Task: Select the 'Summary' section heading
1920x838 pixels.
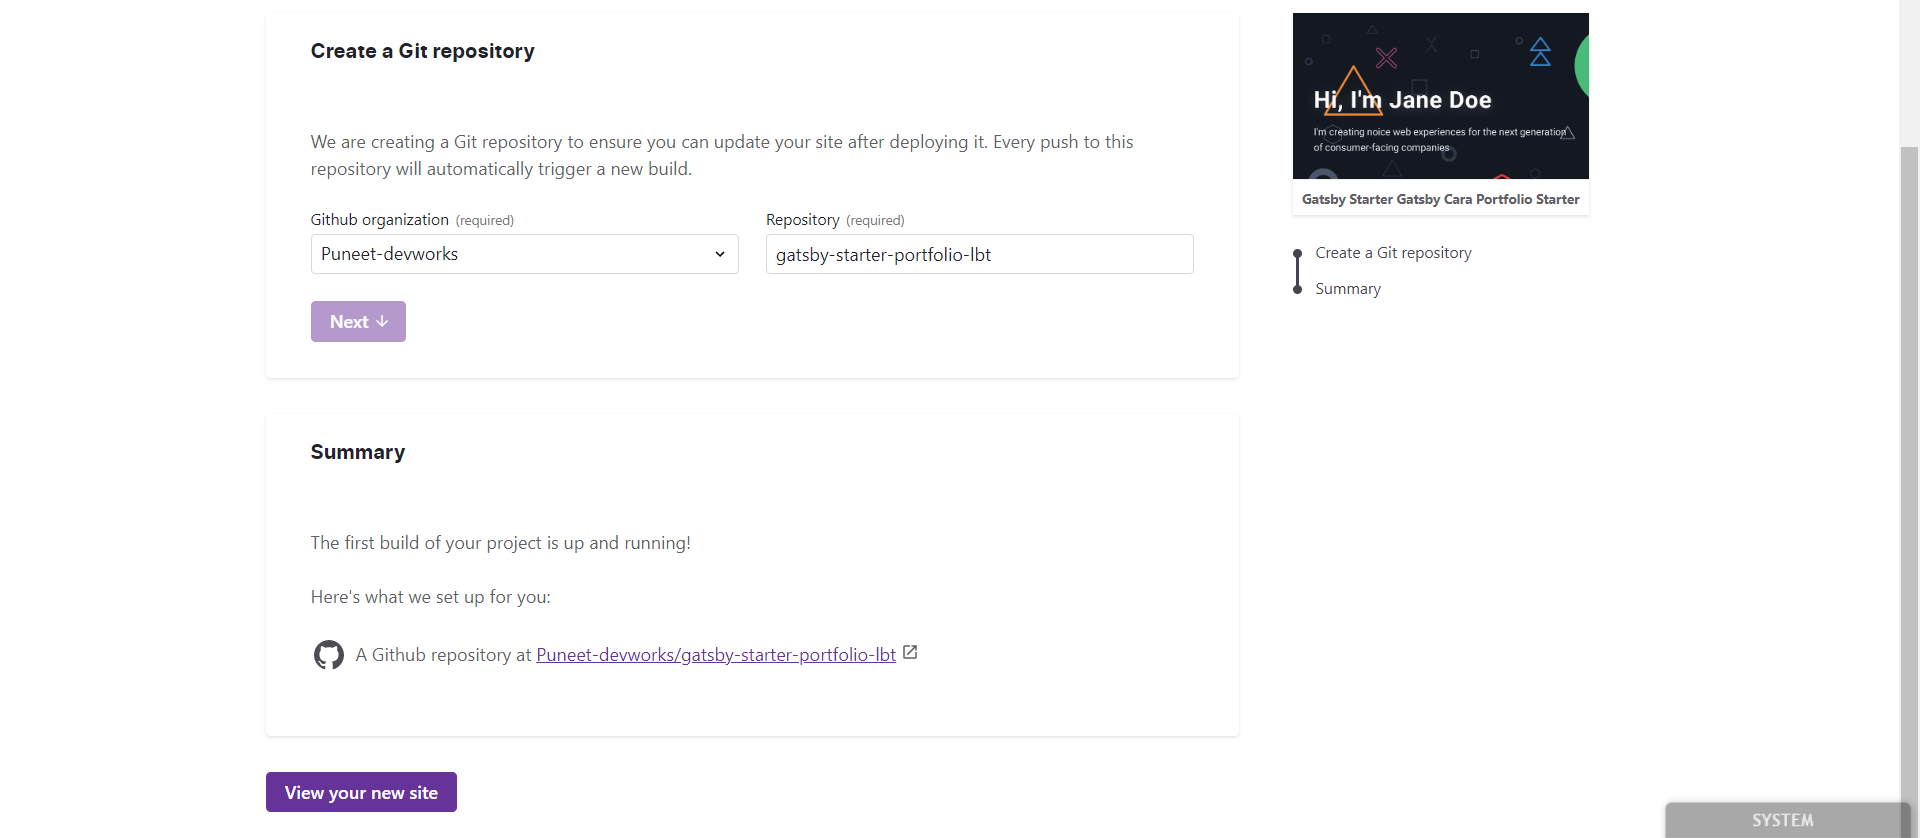Action: tap(358, 452)
